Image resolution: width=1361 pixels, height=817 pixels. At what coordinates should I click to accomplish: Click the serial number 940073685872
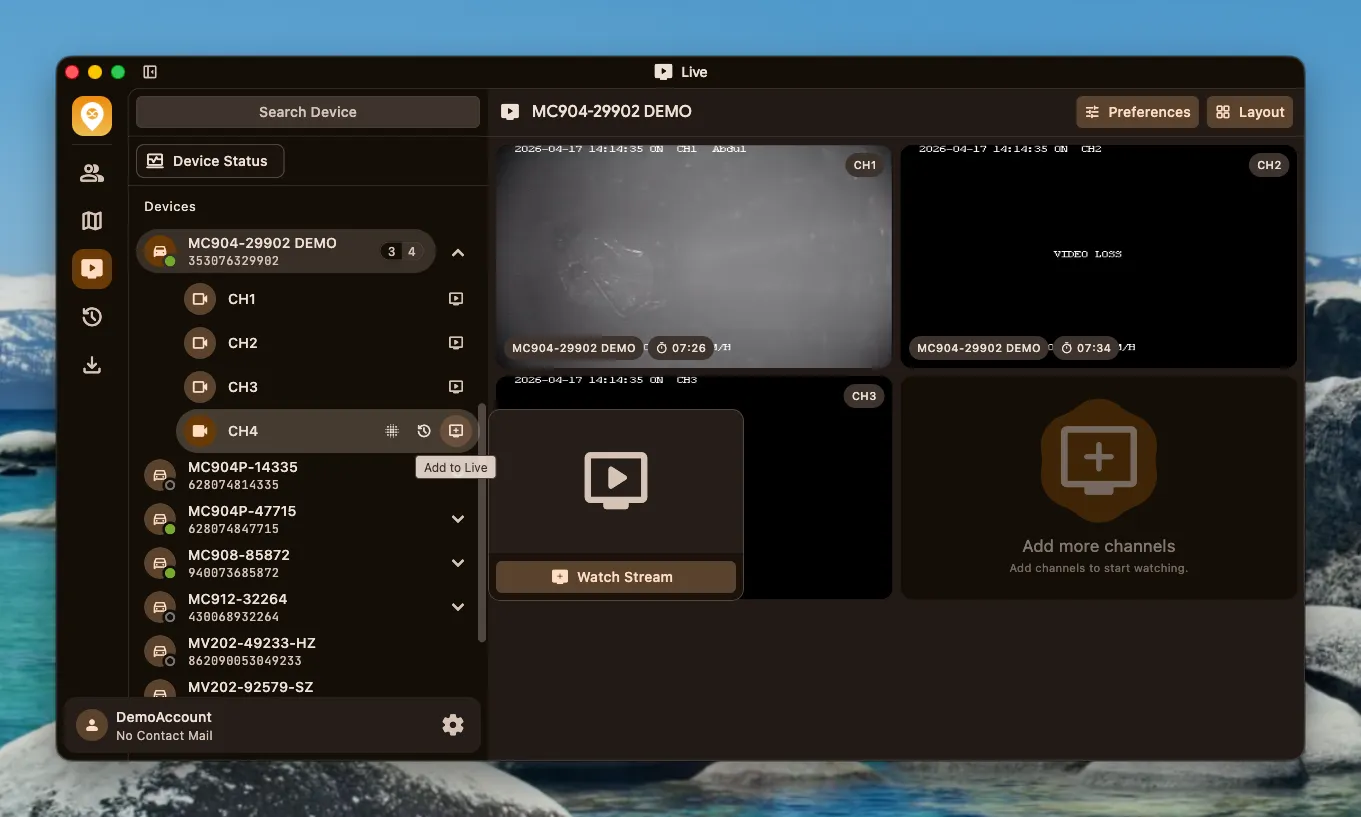[234, 573]
